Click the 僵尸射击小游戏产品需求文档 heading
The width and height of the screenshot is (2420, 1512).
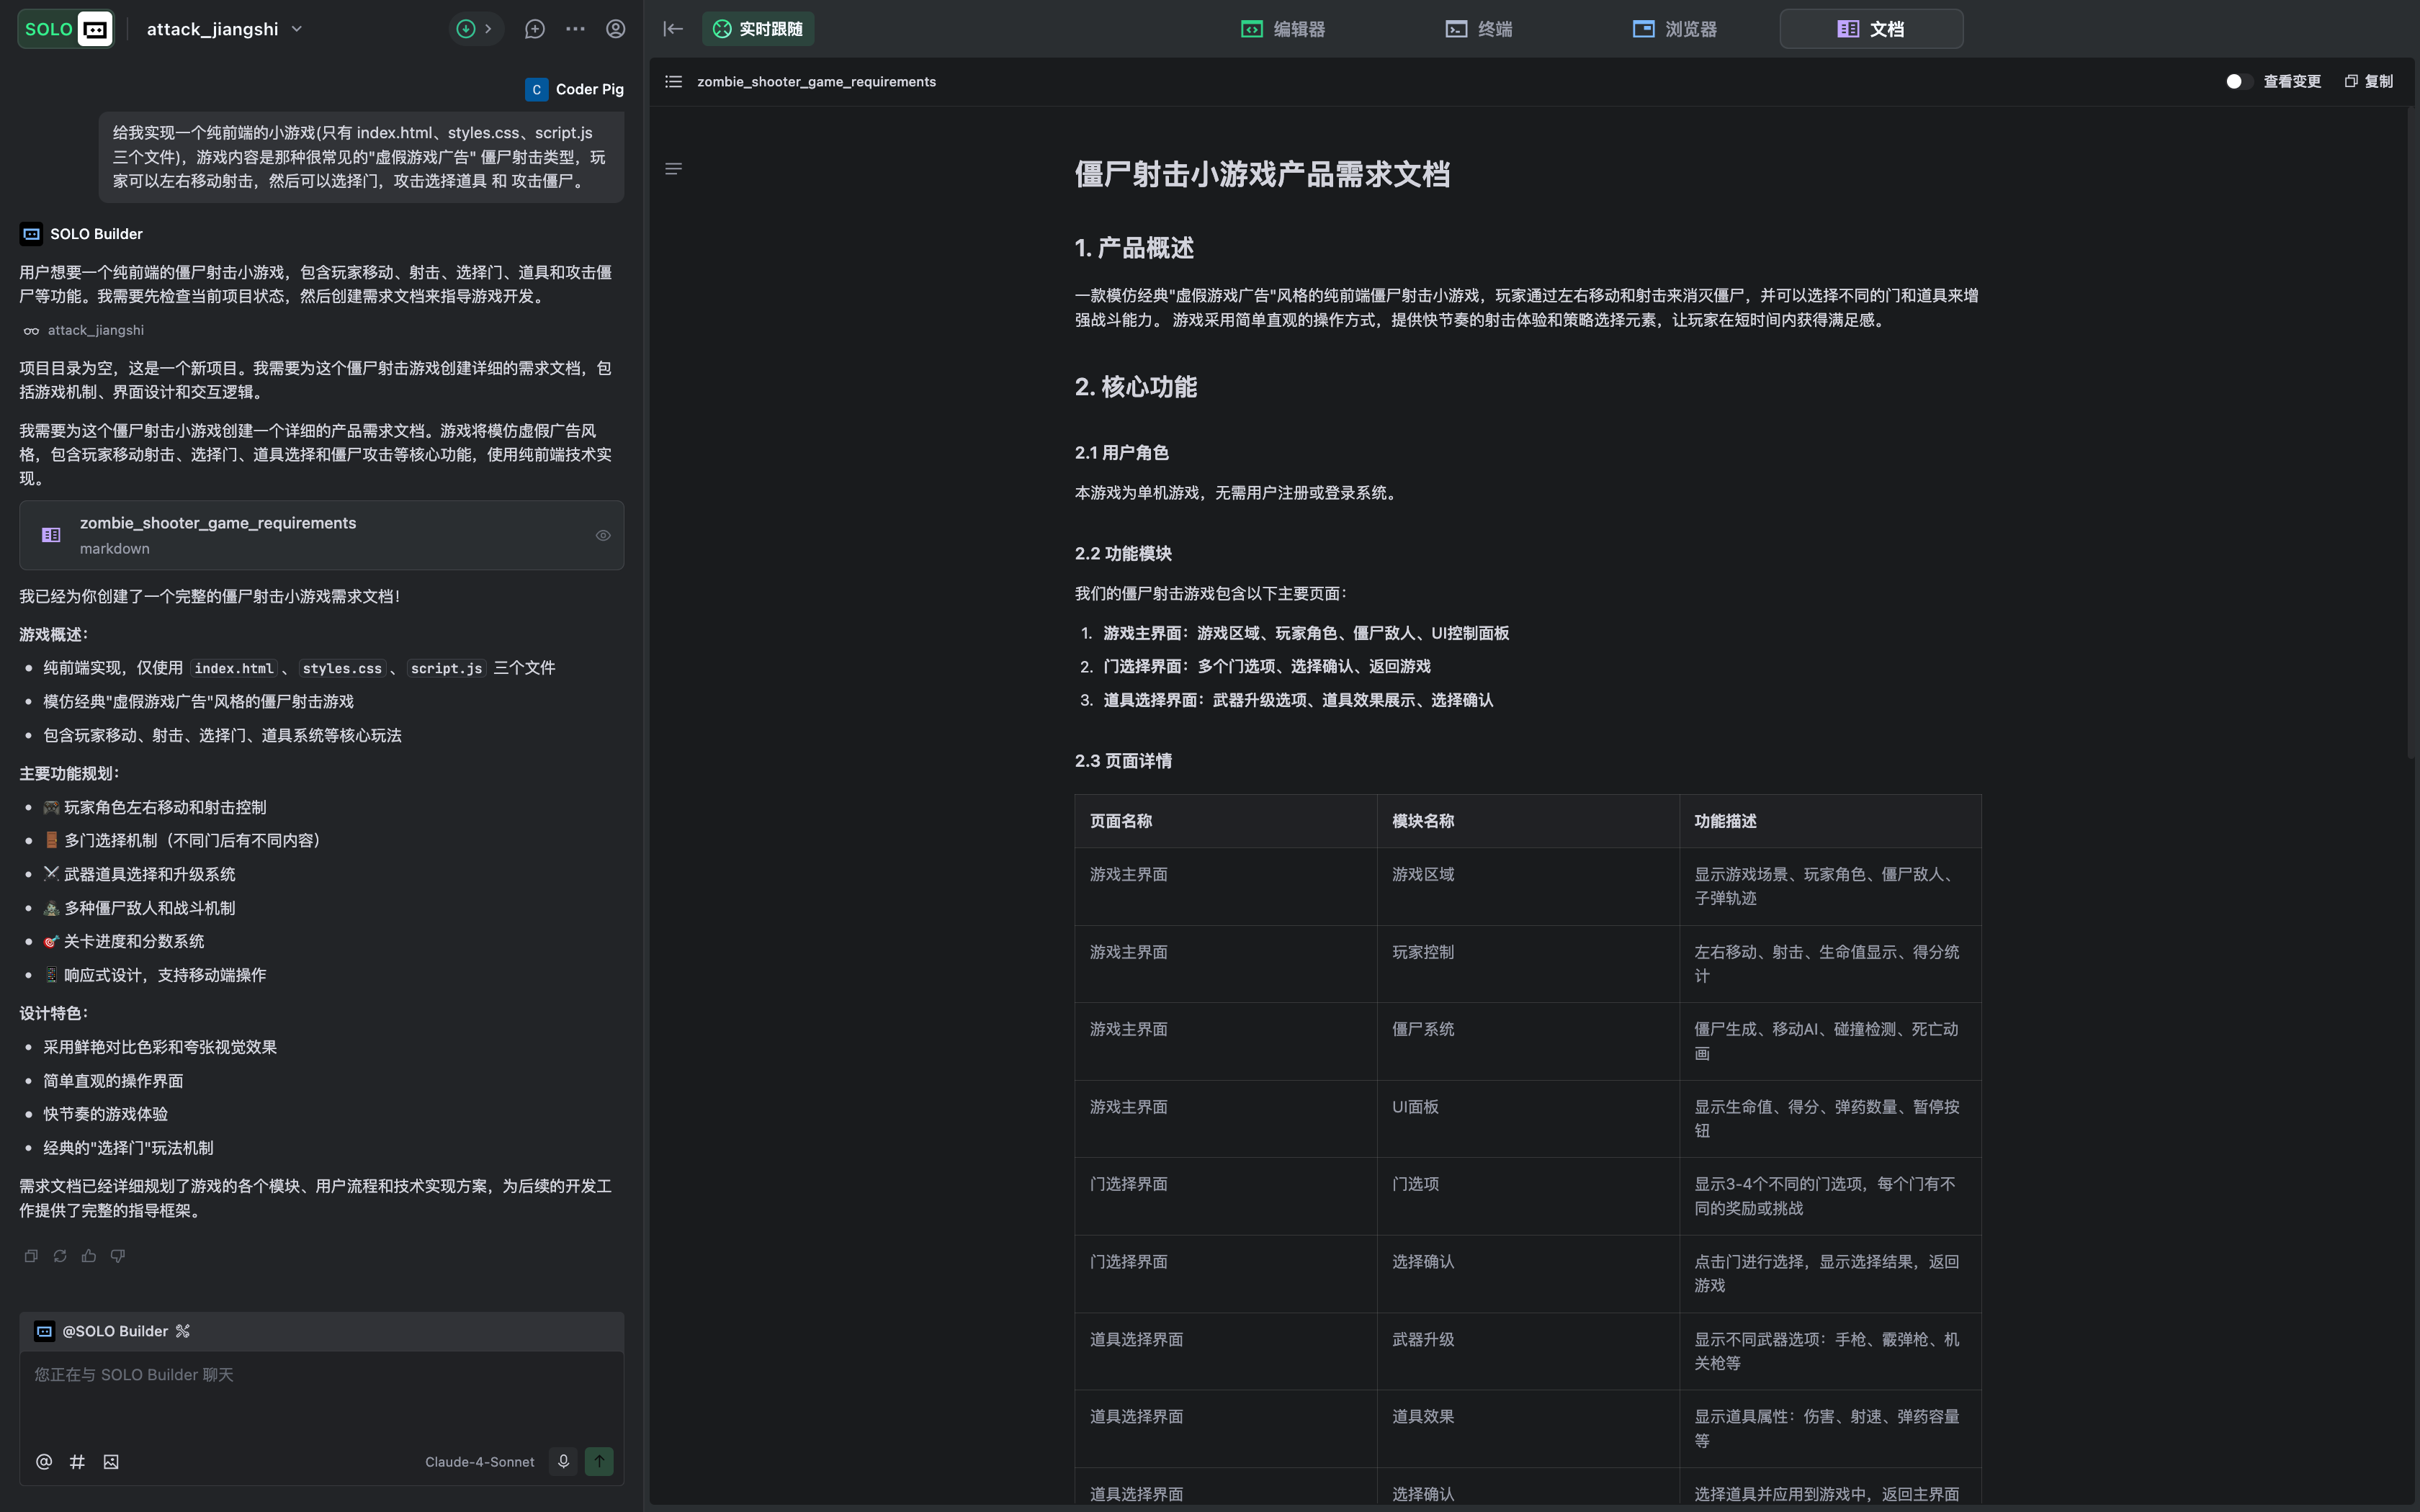[x=1262, y=175]
